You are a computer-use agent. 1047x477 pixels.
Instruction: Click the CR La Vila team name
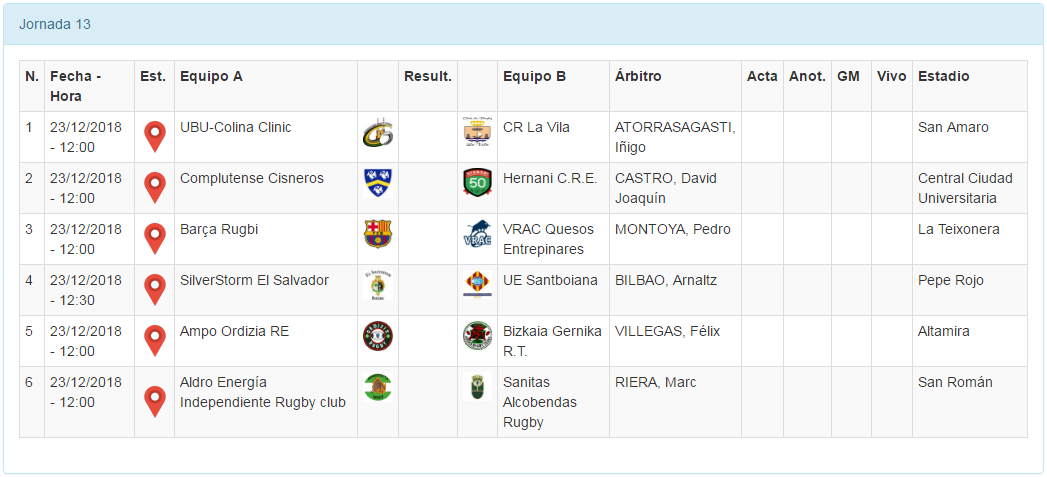point(535,127)
